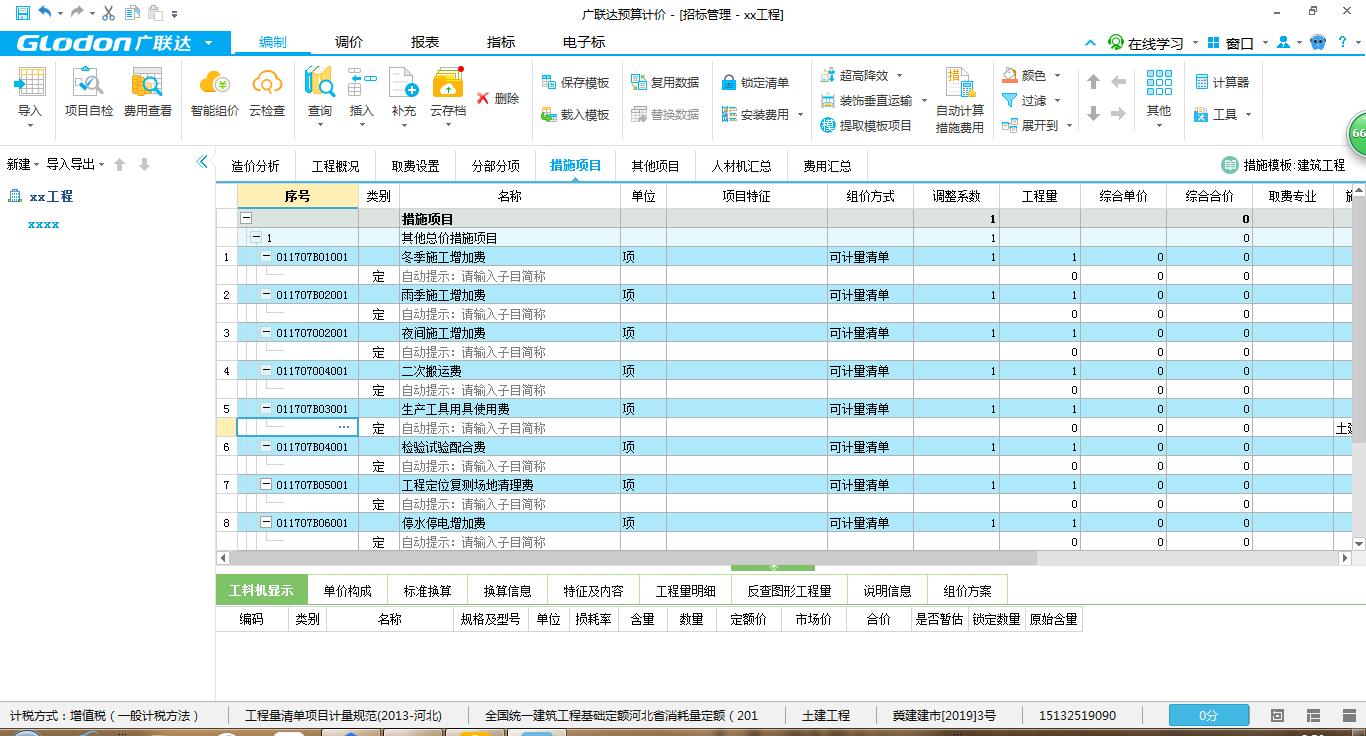The height and width of the screenshot is (736, 1366).
Task: Open the 过滤 filter tool
Action: pos(1031,100)
